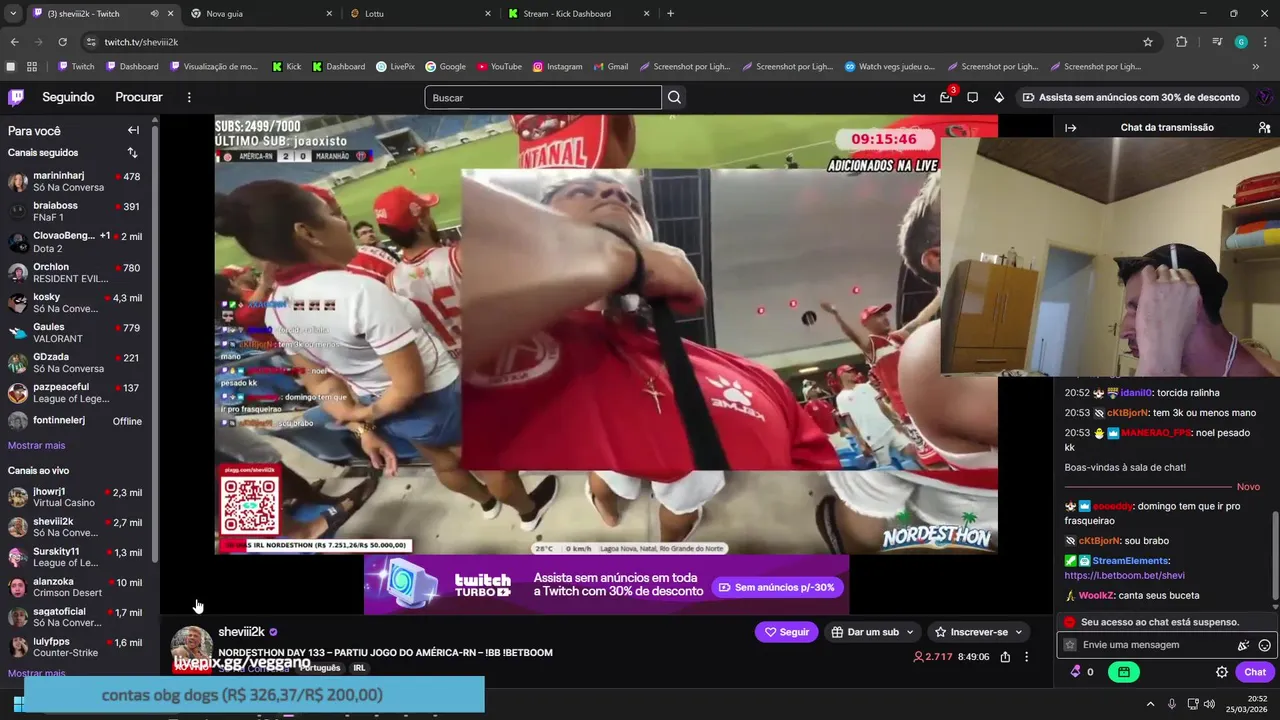The height and width of the screenshot is (720, 1280).
Task: Click Português stream tag
Action: 320,668
